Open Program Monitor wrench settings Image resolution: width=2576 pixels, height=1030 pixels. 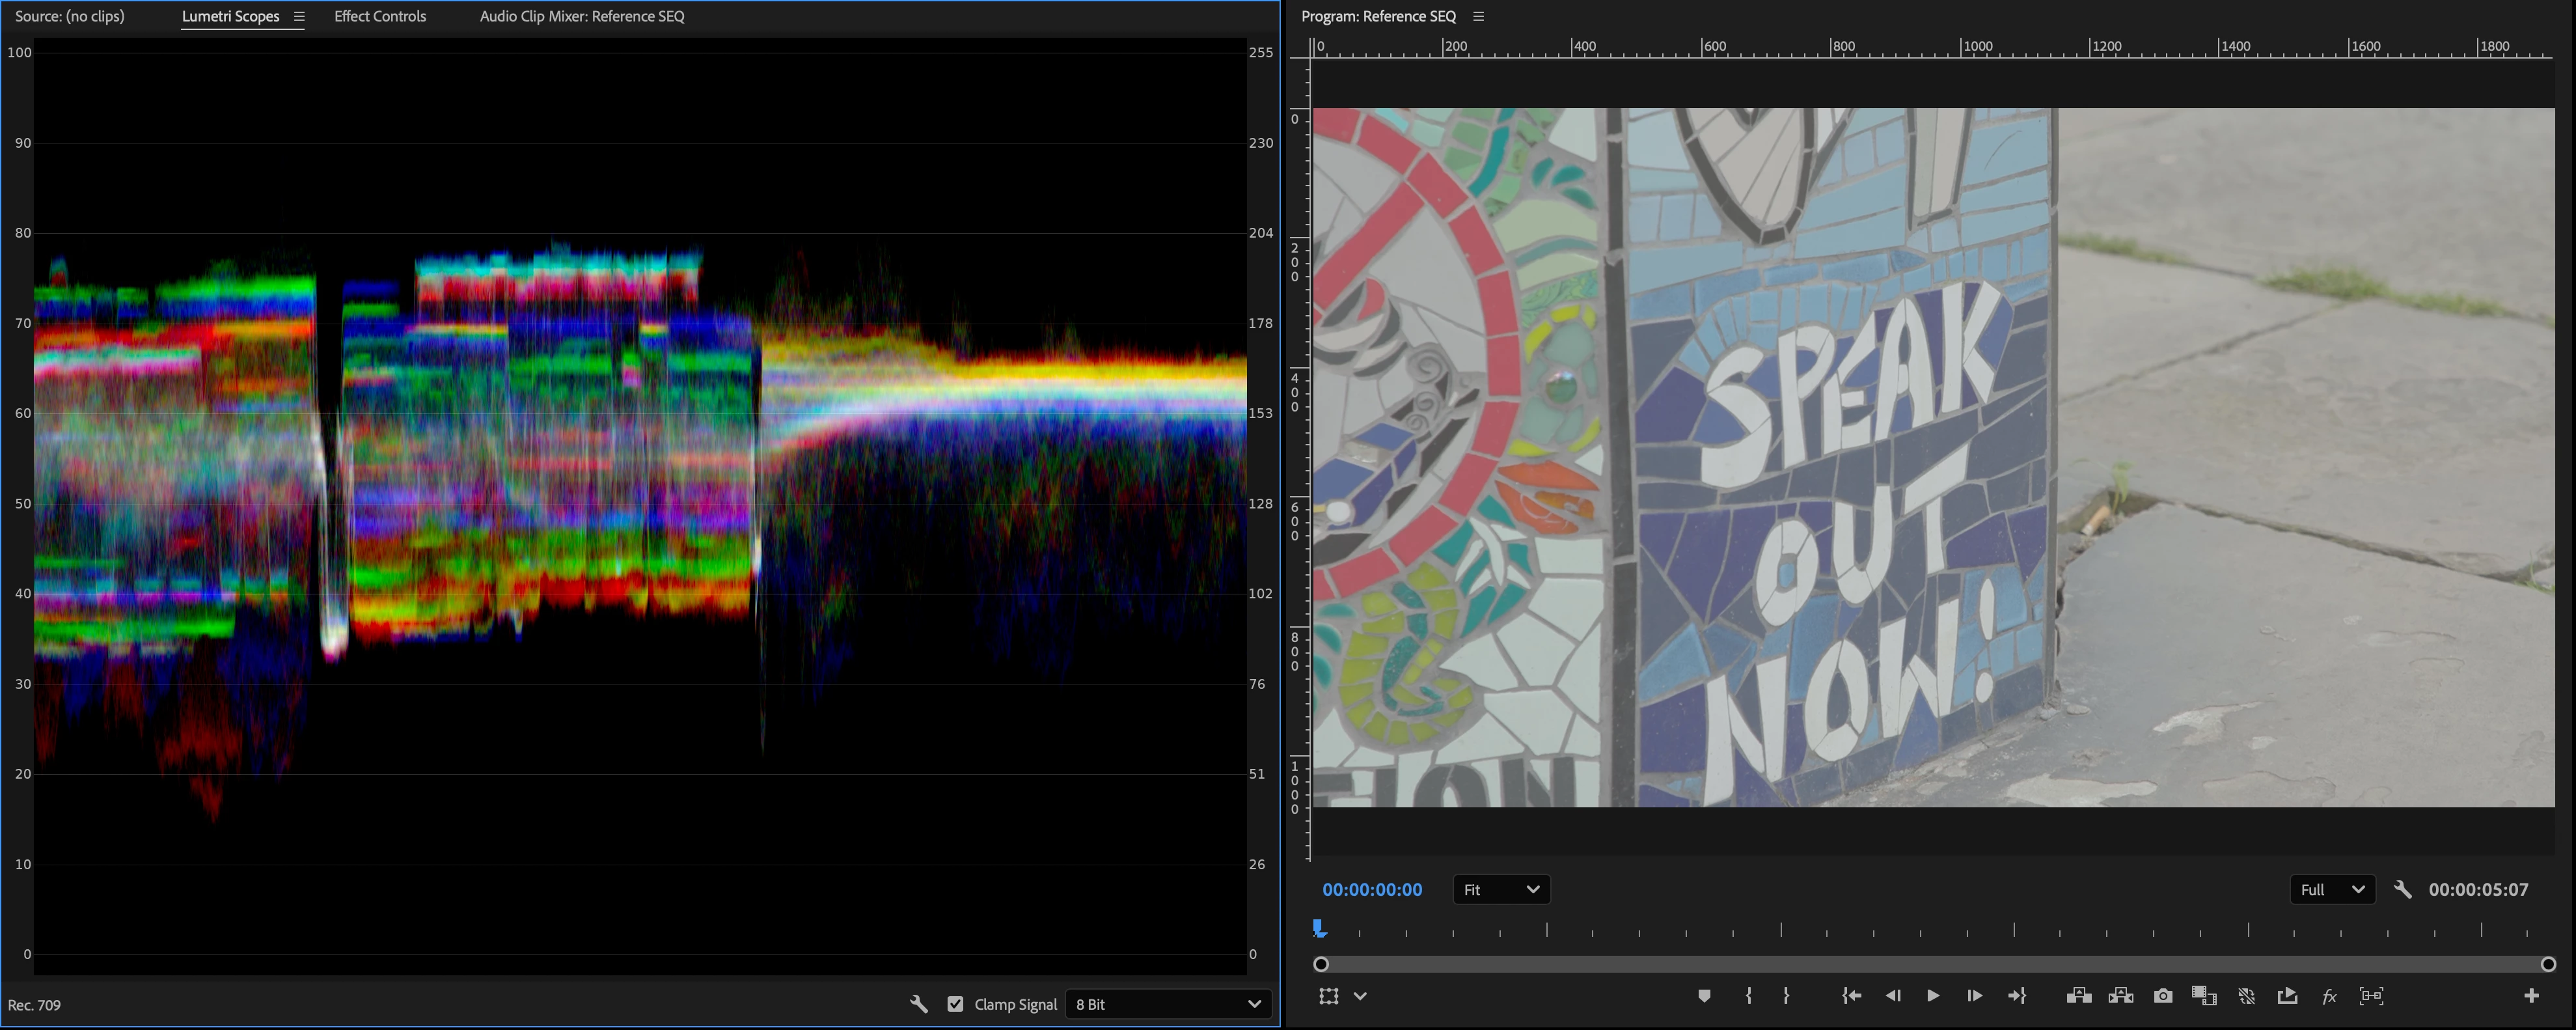click(x=2402, y=889)
